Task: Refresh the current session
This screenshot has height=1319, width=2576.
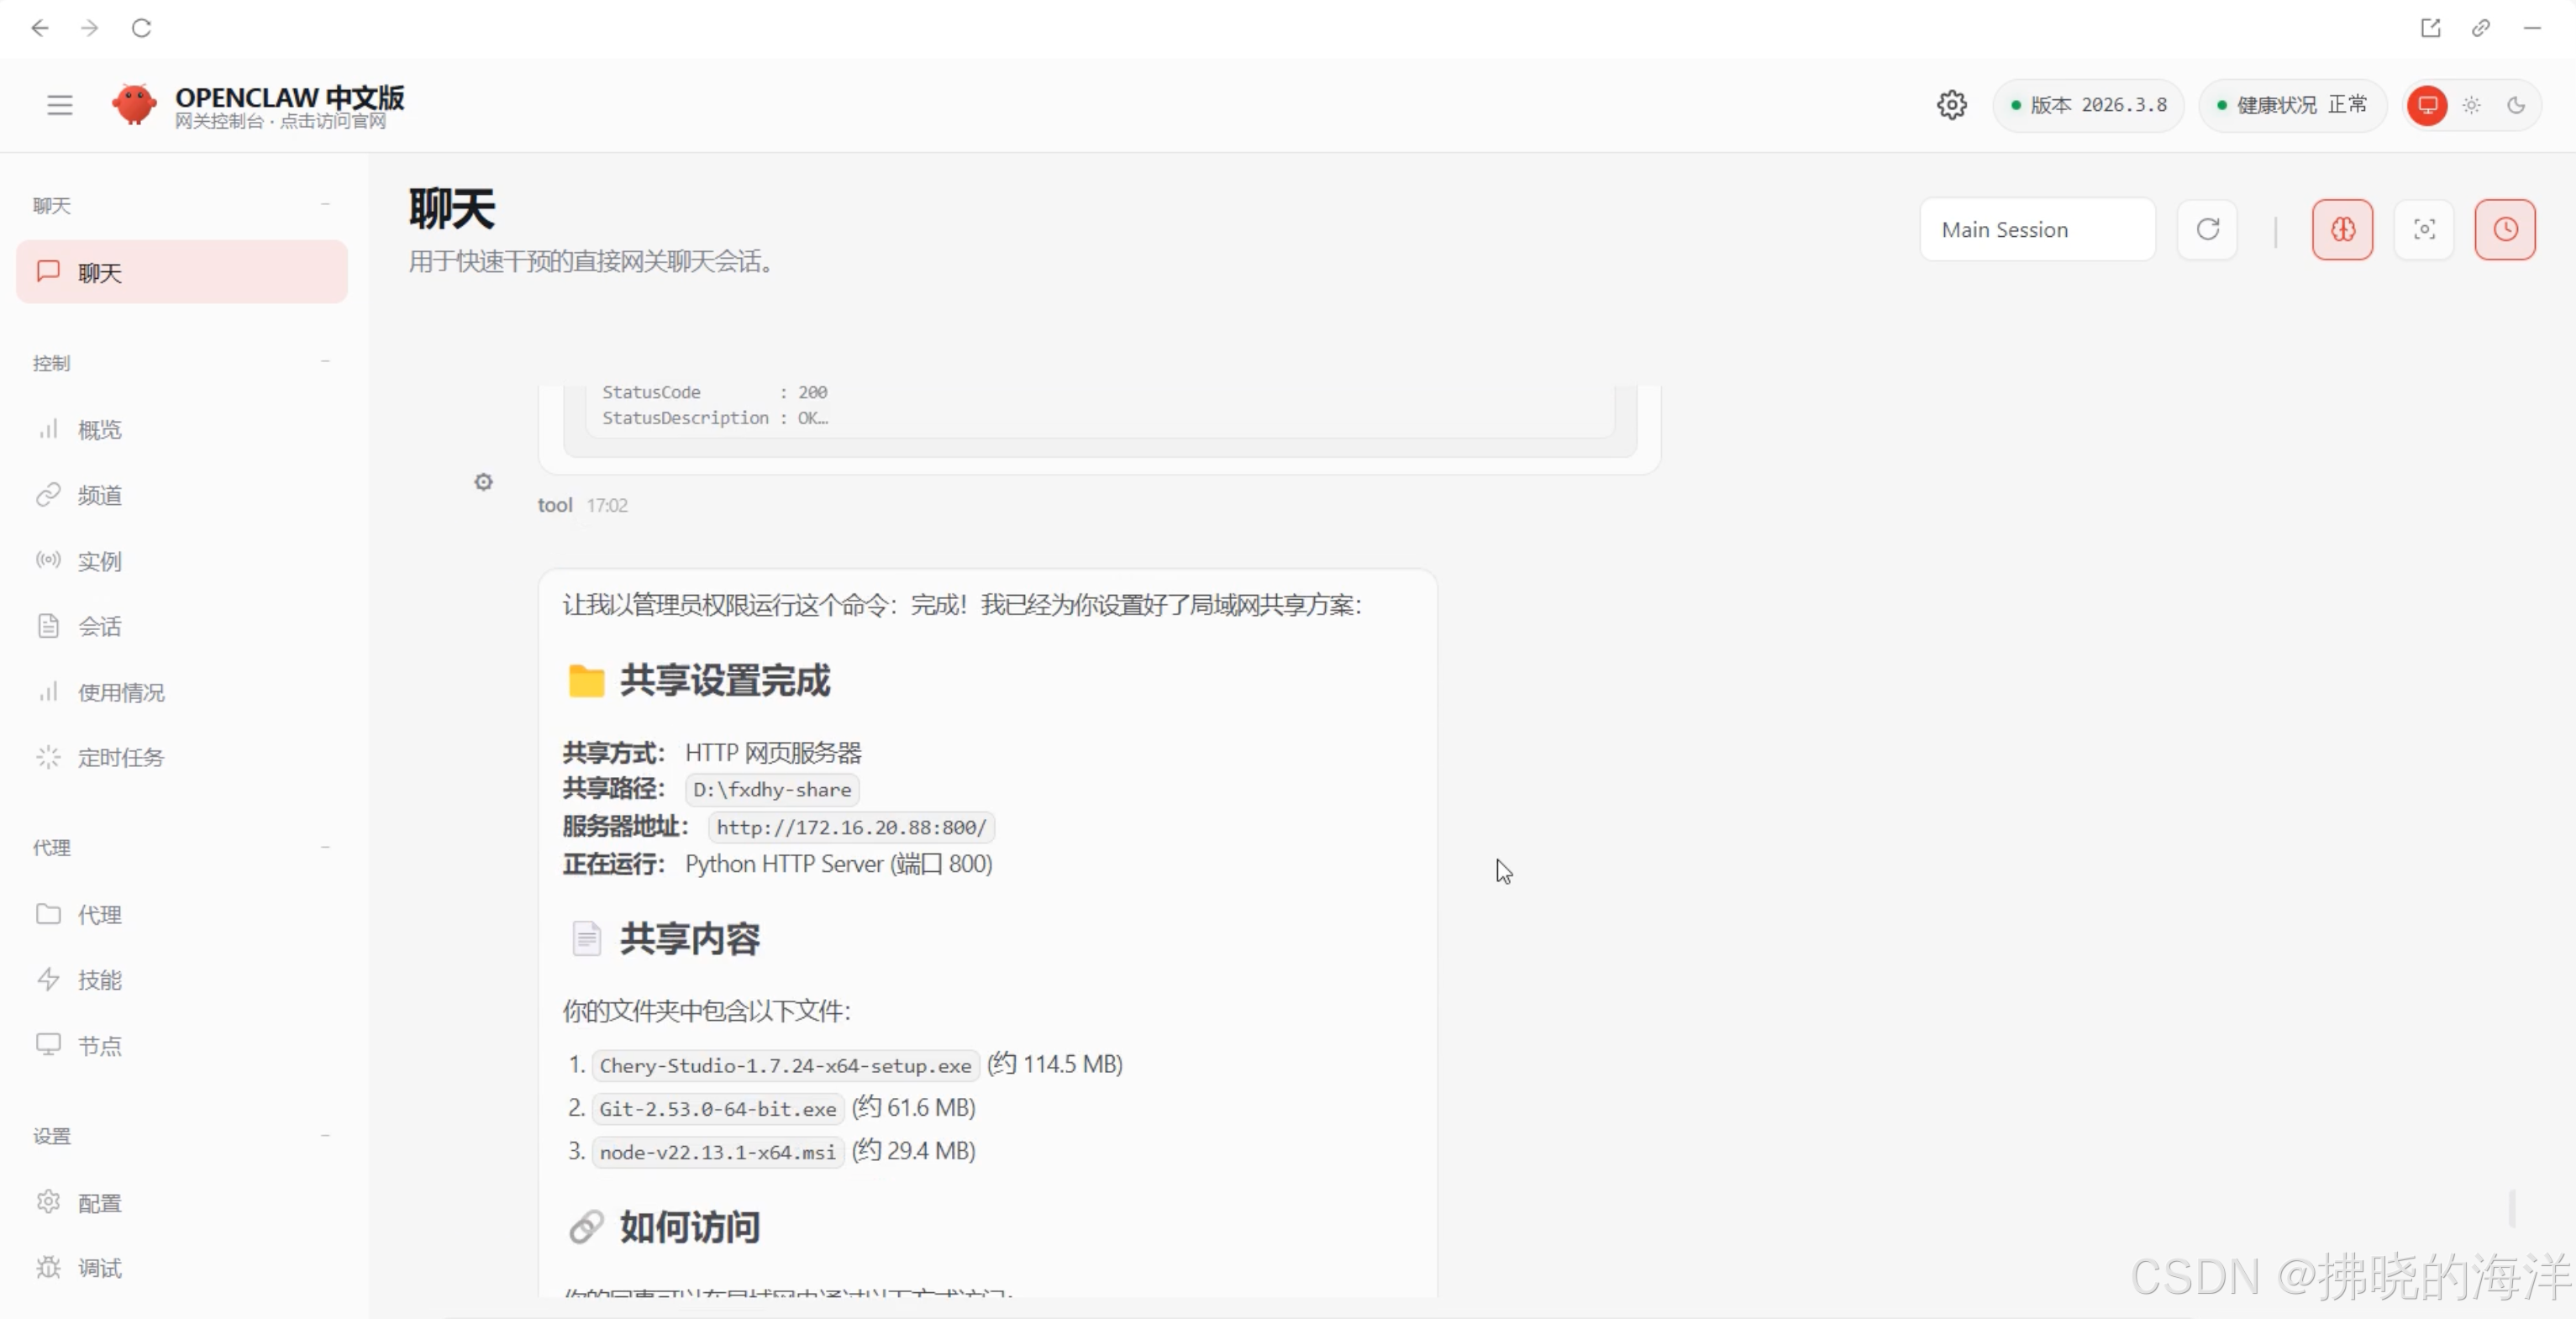Action: point(2208,229)
